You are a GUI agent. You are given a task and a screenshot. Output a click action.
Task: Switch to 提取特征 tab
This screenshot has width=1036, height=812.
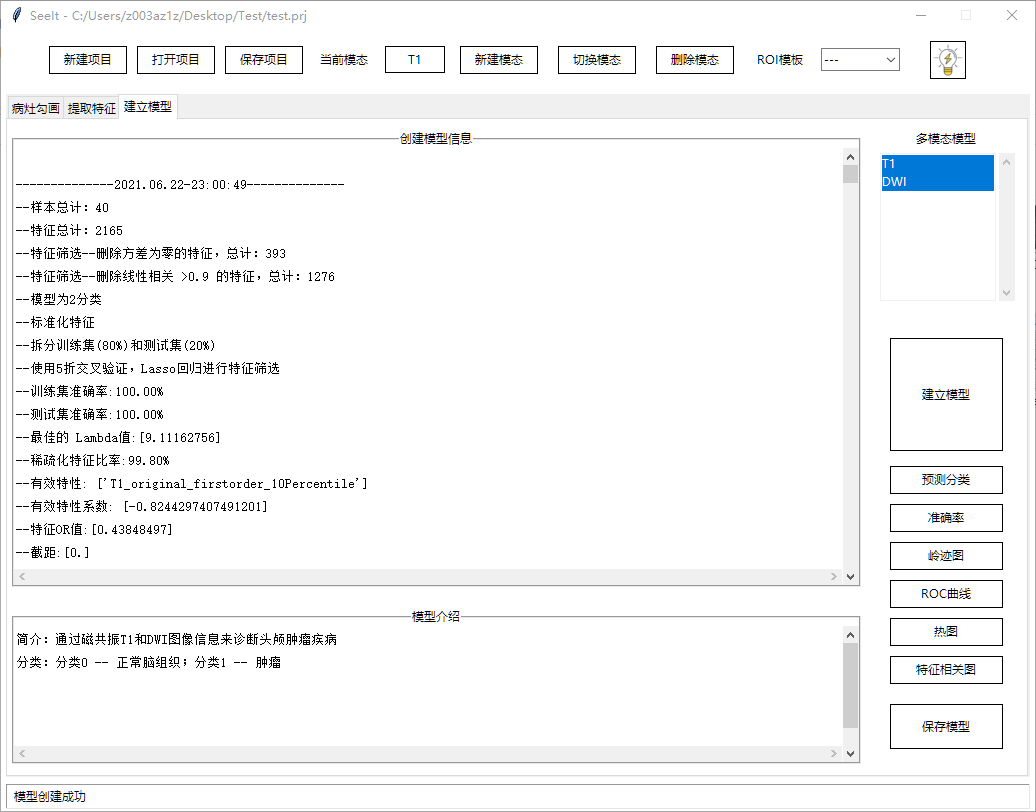tap(92, 108)
